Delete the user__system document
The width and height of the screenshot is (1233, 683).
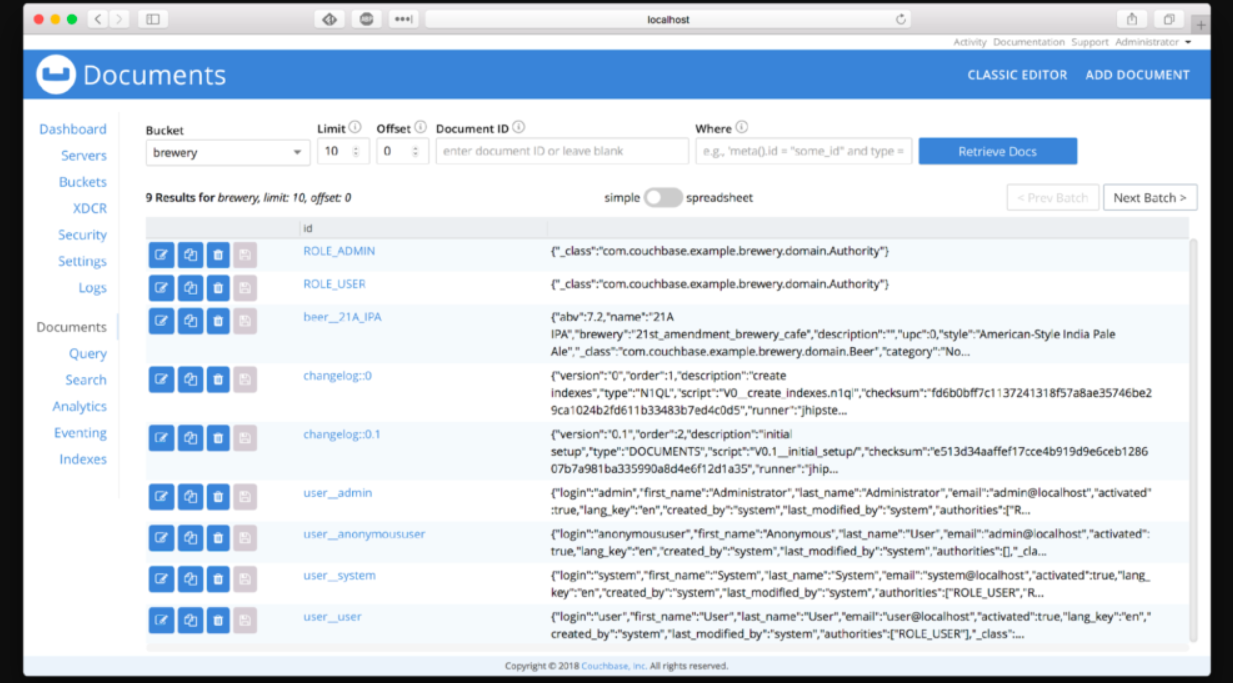point(218,579)
